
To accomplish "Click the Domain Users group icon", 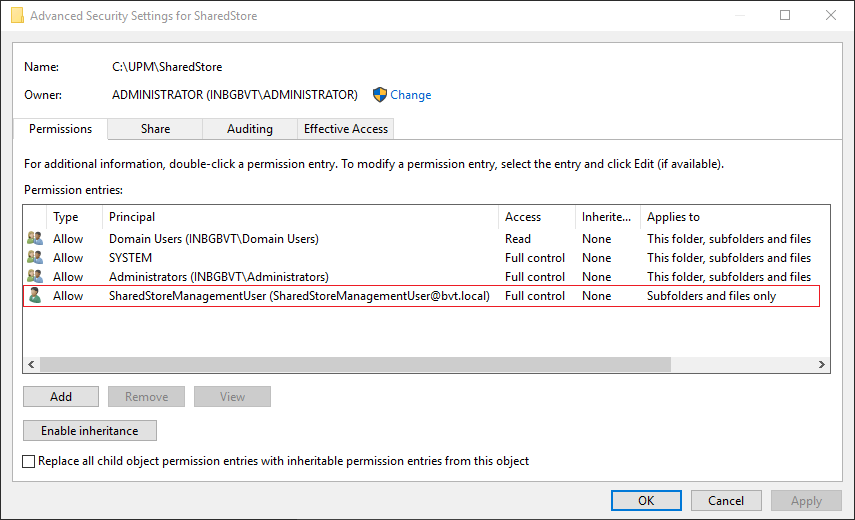I will click(x=35, y=239).
